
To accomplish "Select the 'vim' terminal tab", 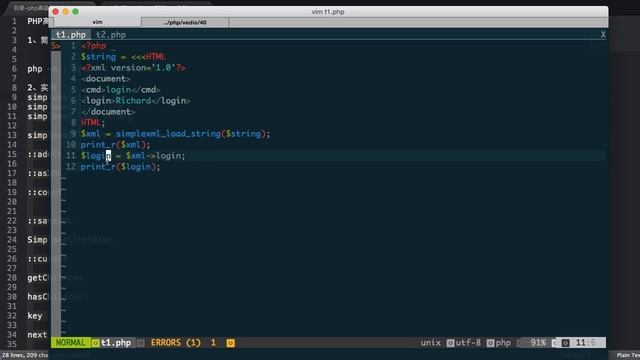I will tap(97, 22).
